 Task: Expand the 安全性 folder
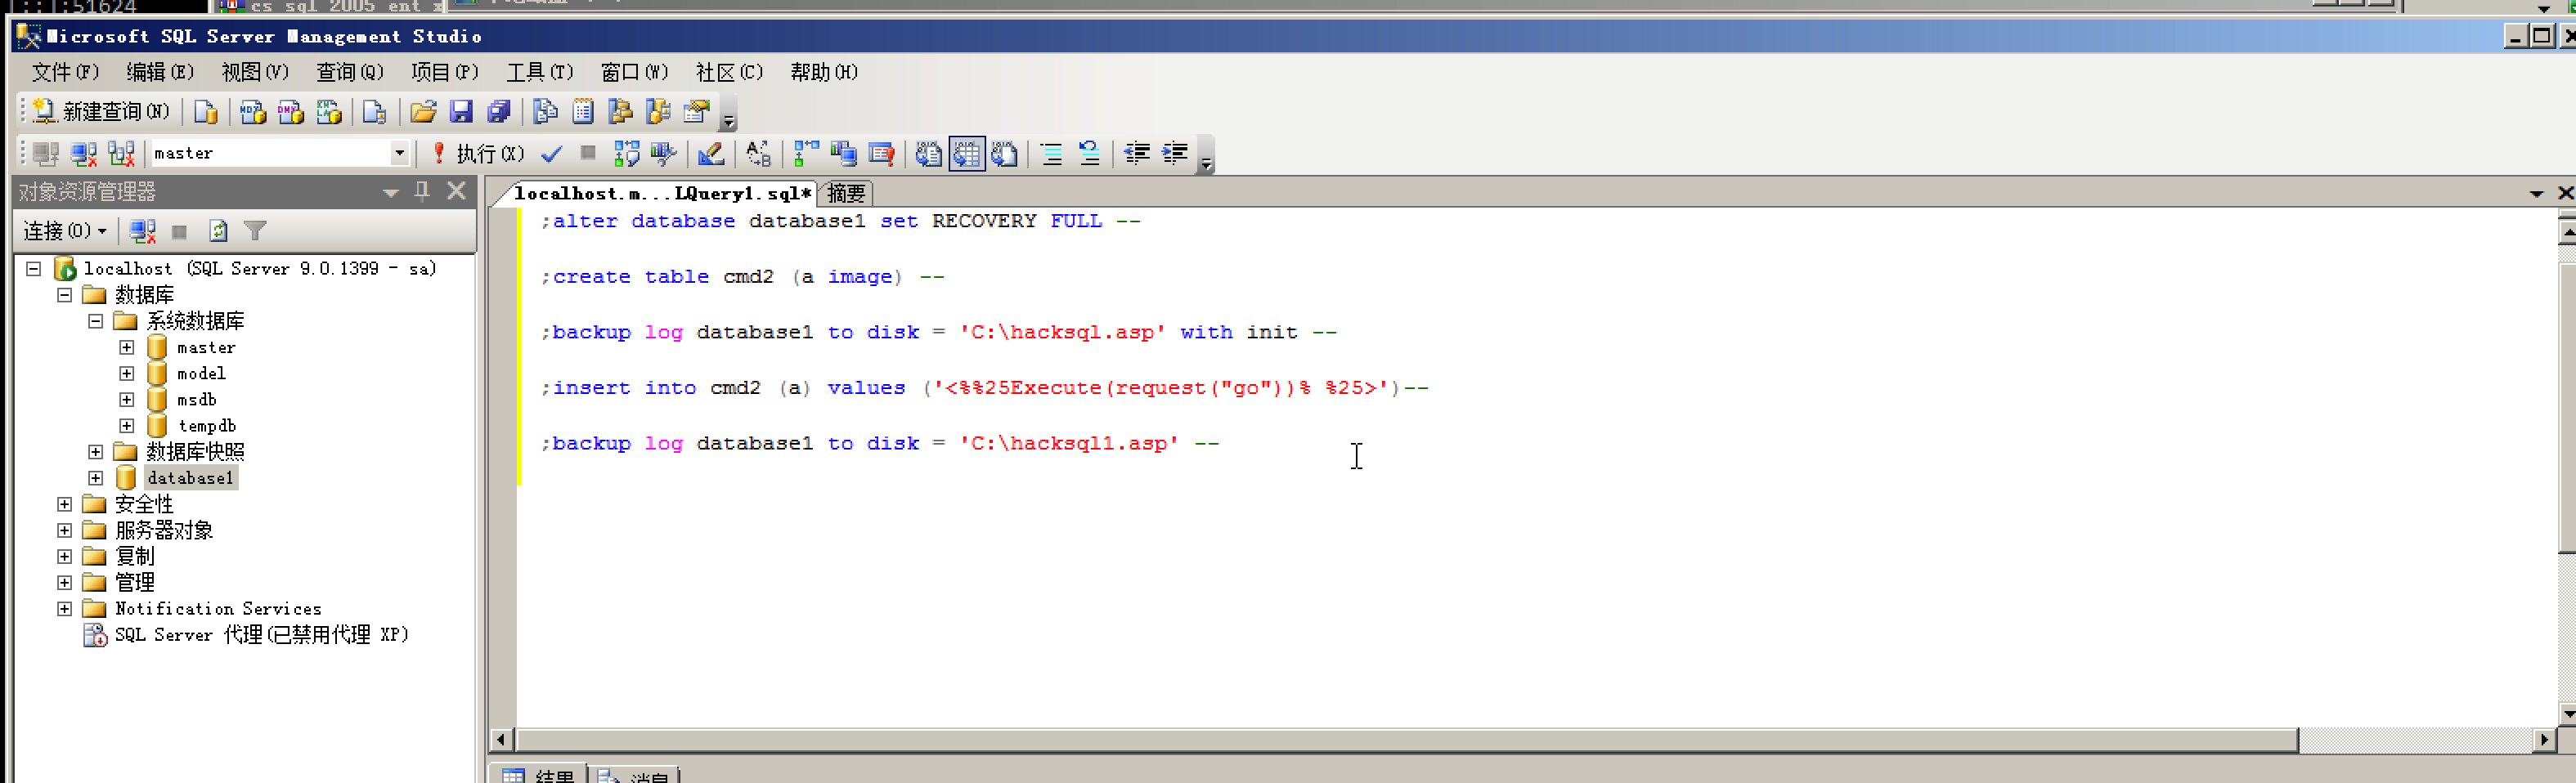[64, 504]
